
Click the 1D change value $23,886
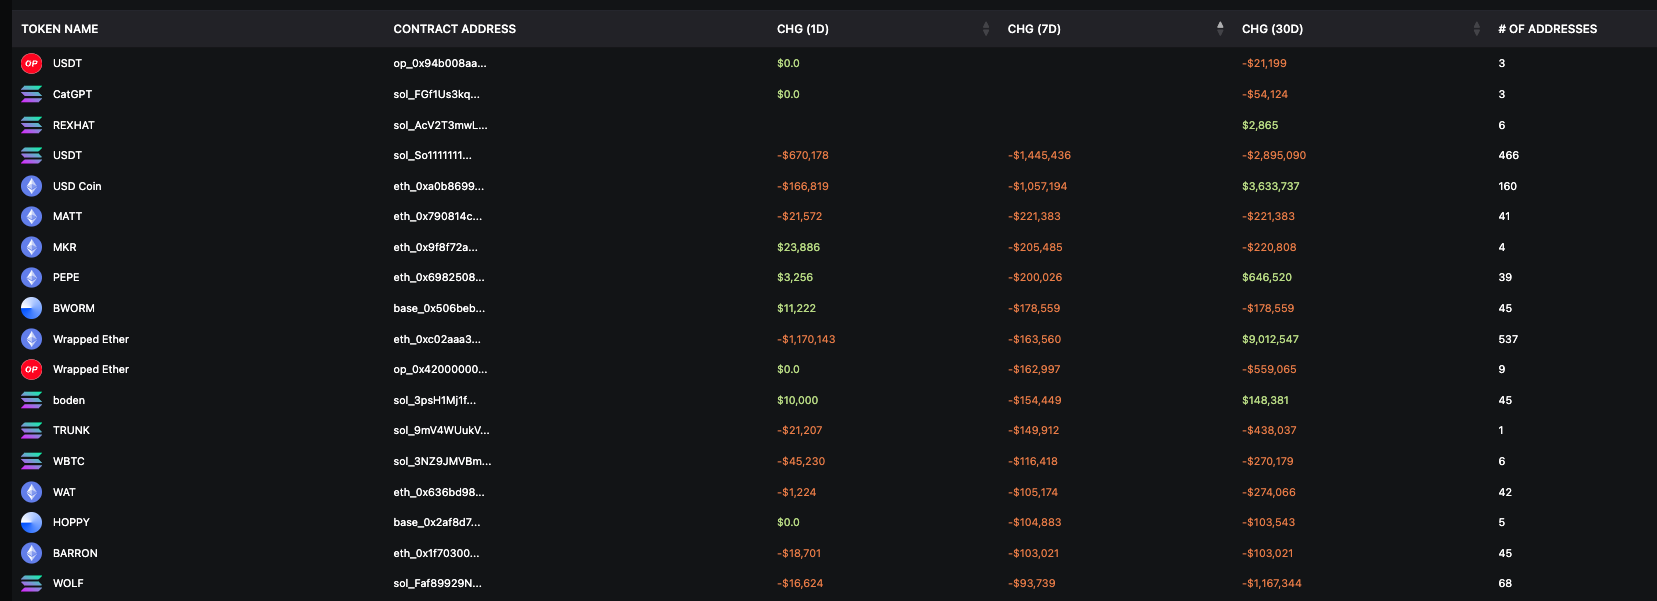click(x=798, y=247)
